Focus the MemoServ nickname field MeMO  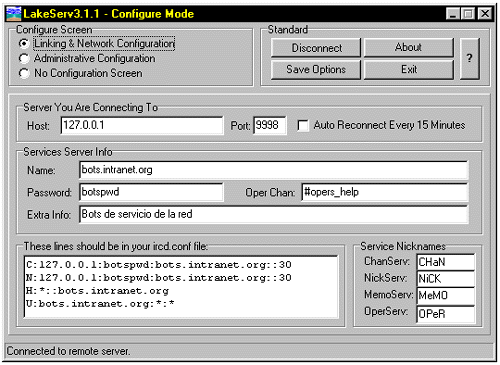click(446, 296)
